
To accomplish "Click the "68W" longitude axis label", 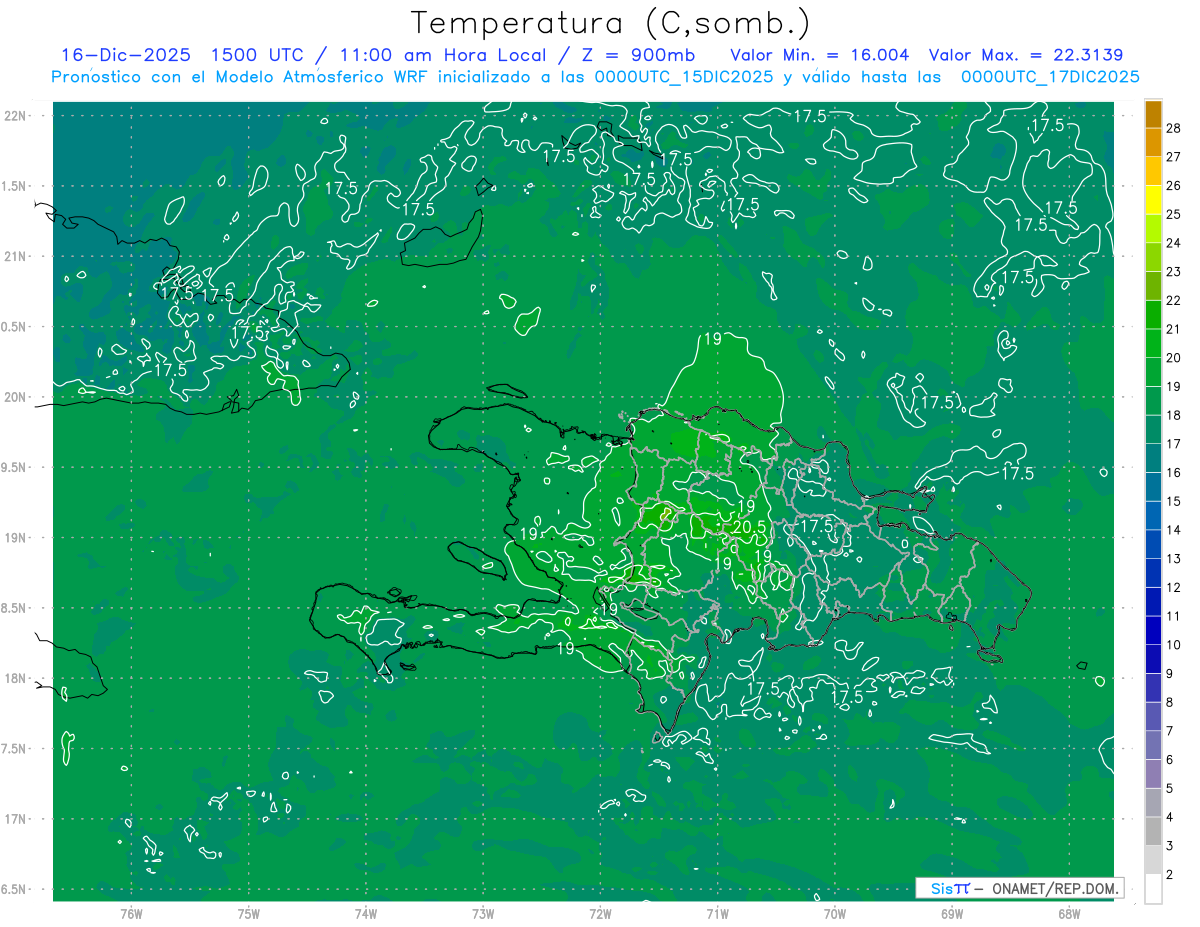I will tap(1068, 914).
